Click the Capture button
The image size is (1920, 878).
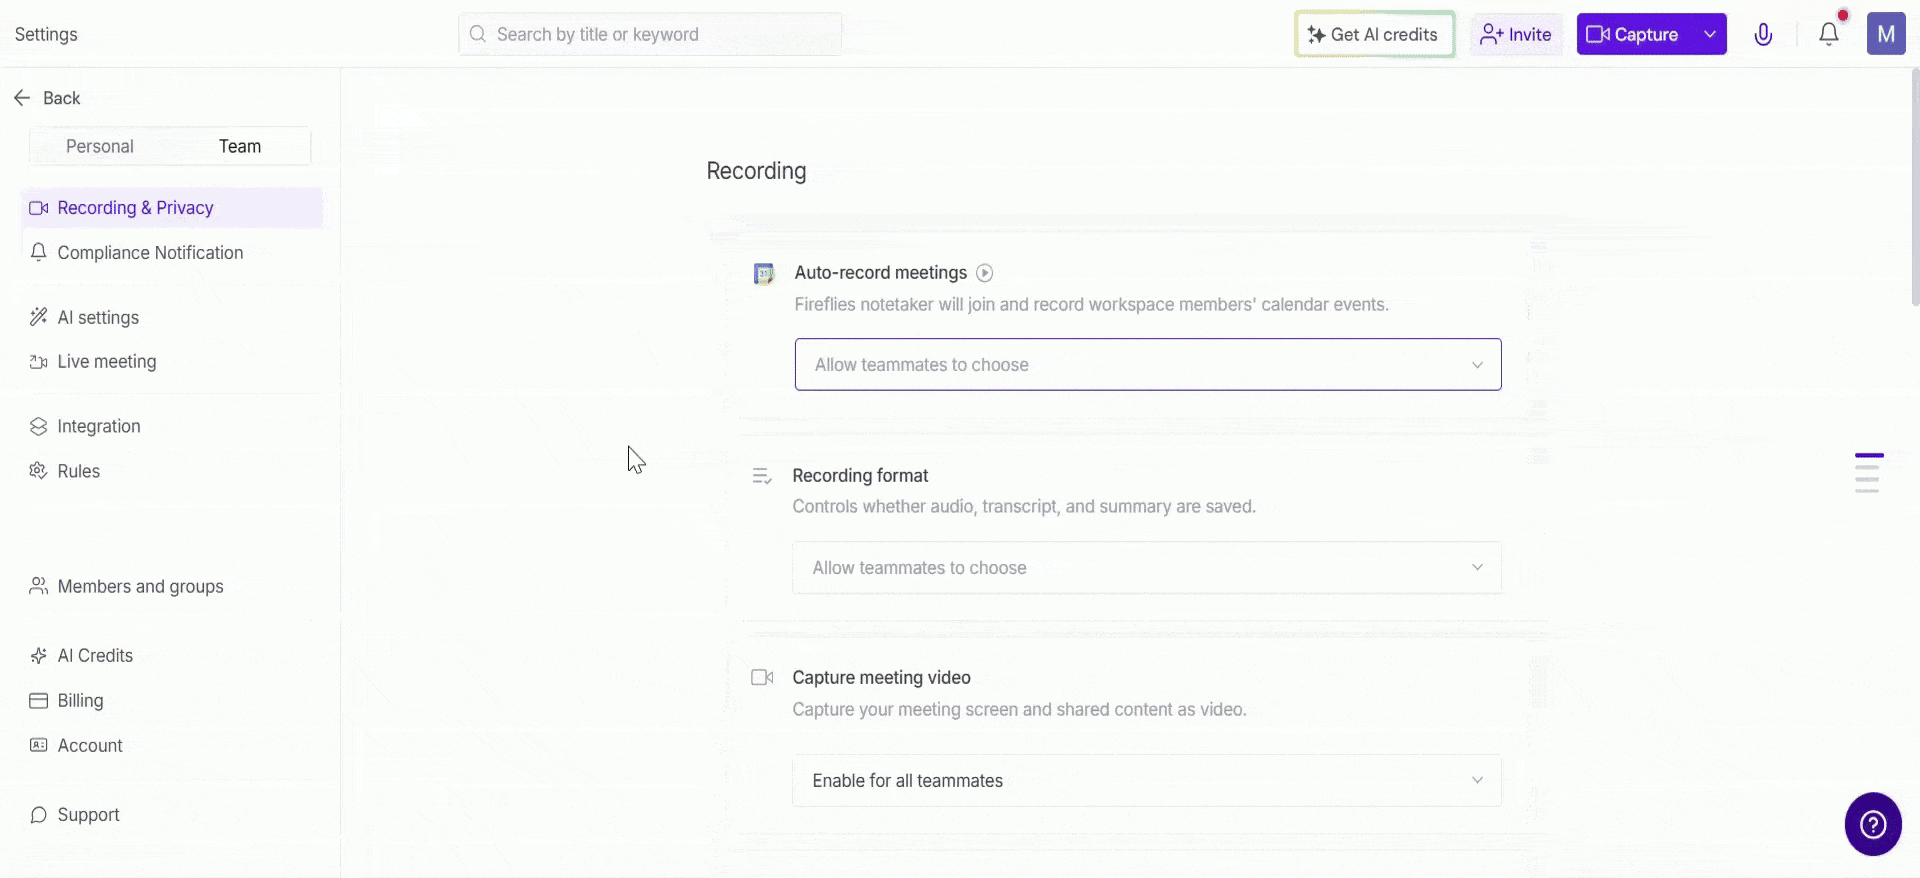[1634, 34]
